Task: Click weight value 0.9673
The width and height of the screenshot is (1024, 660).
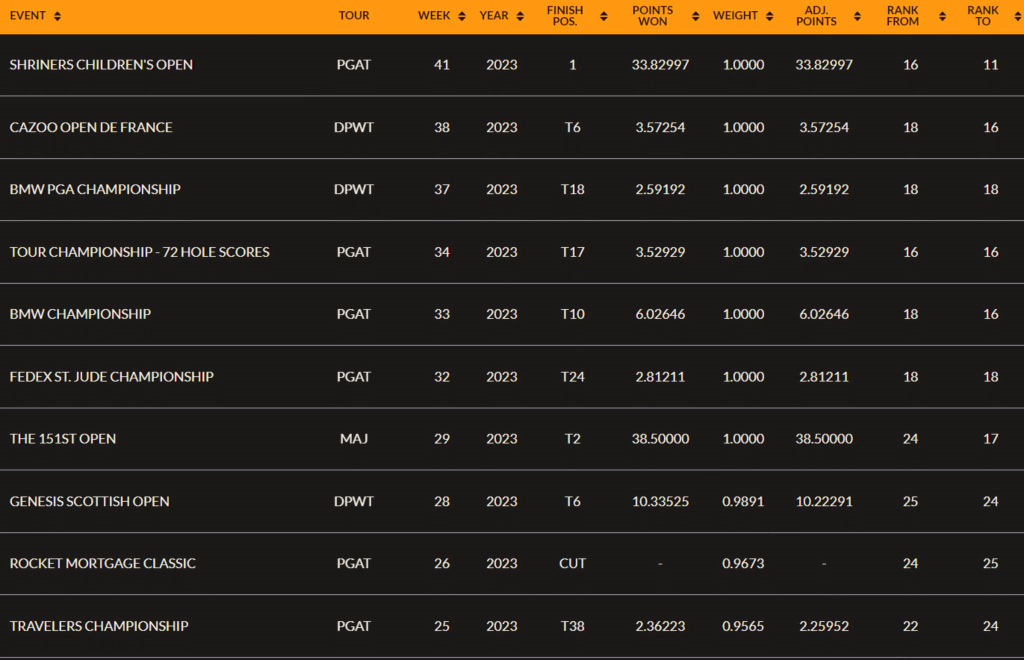Action: (x=743, y=563)
